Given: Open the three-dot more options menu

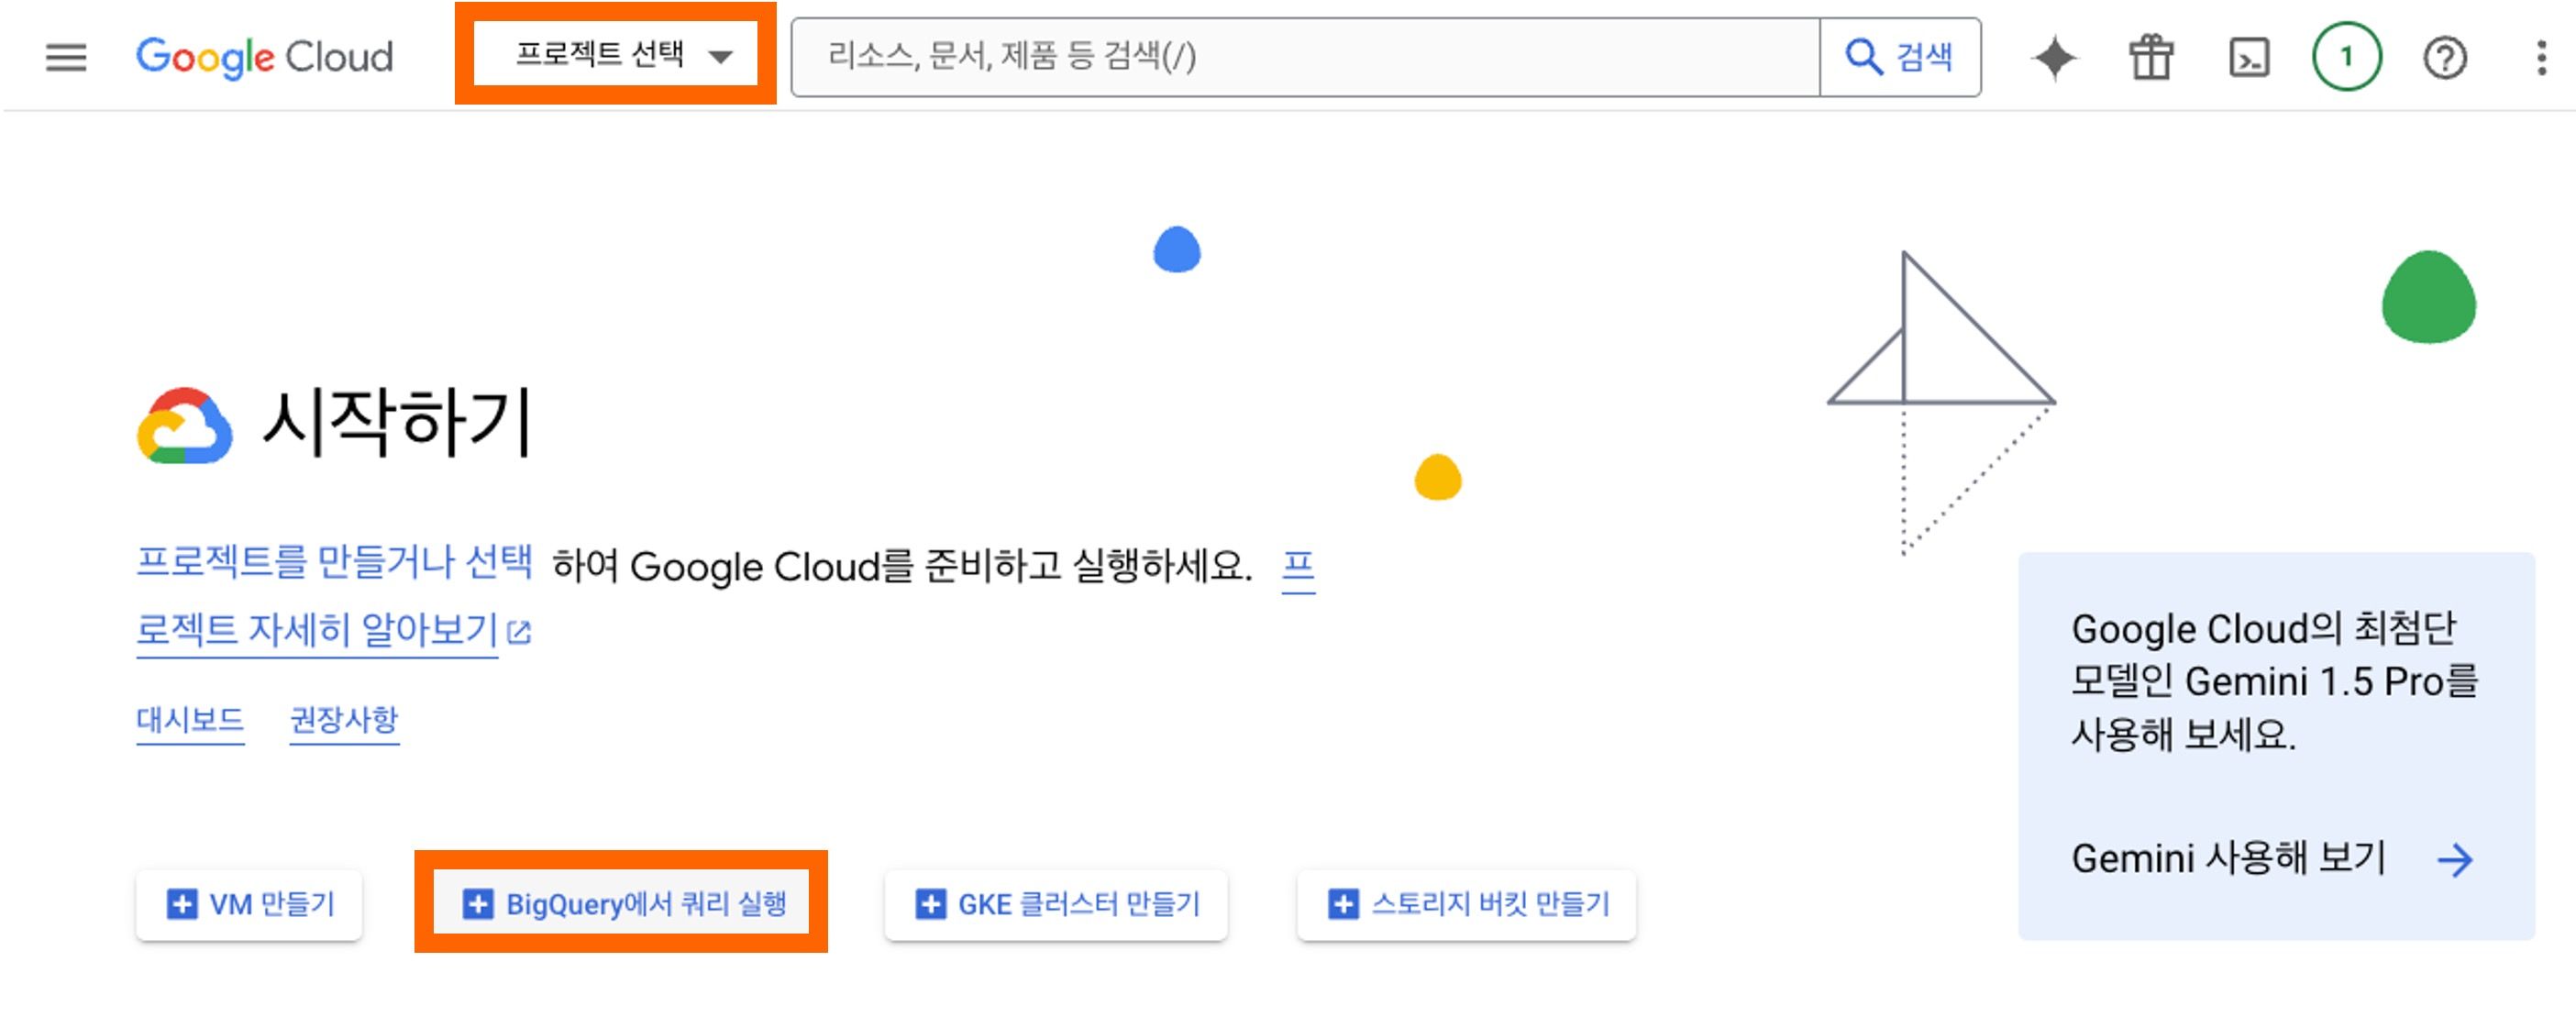Looking at the screenshot, I should coord(2541,57).
